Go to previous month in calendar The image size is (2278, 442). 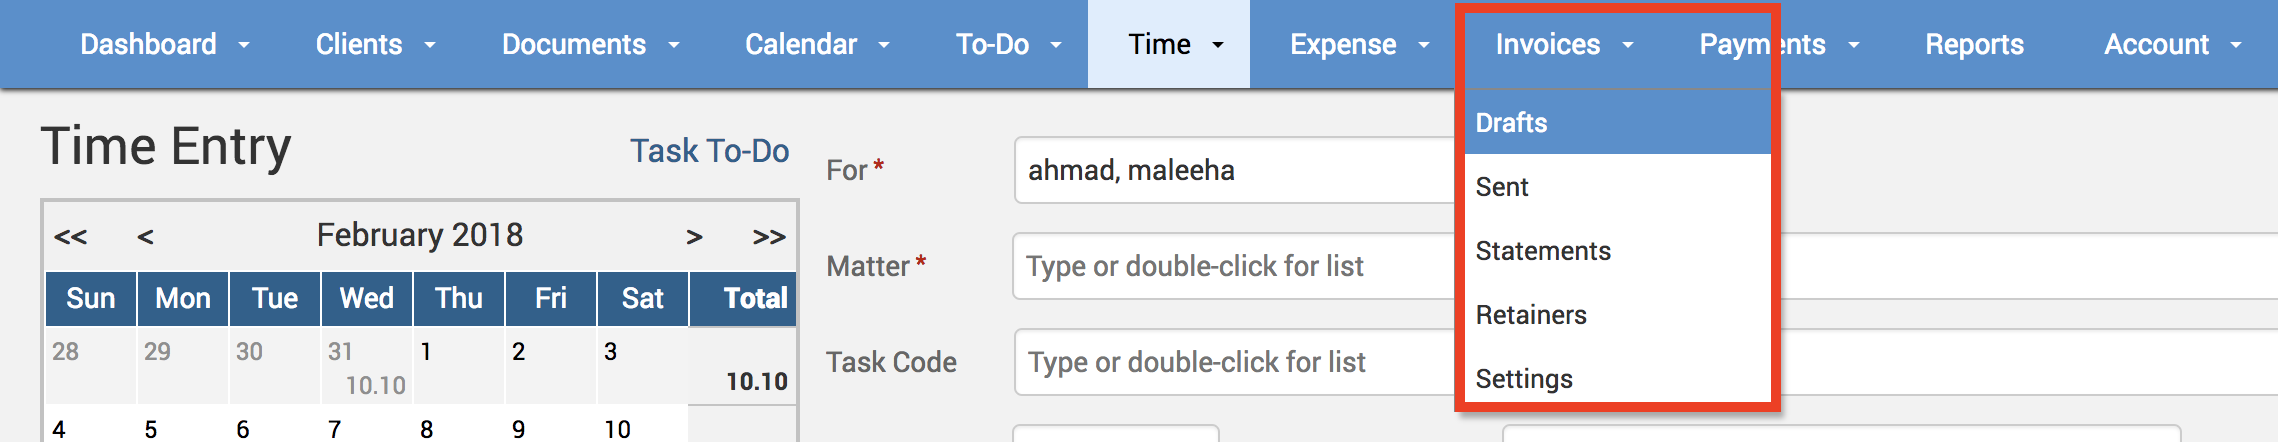pyautogui.click(x=145, y=237)
